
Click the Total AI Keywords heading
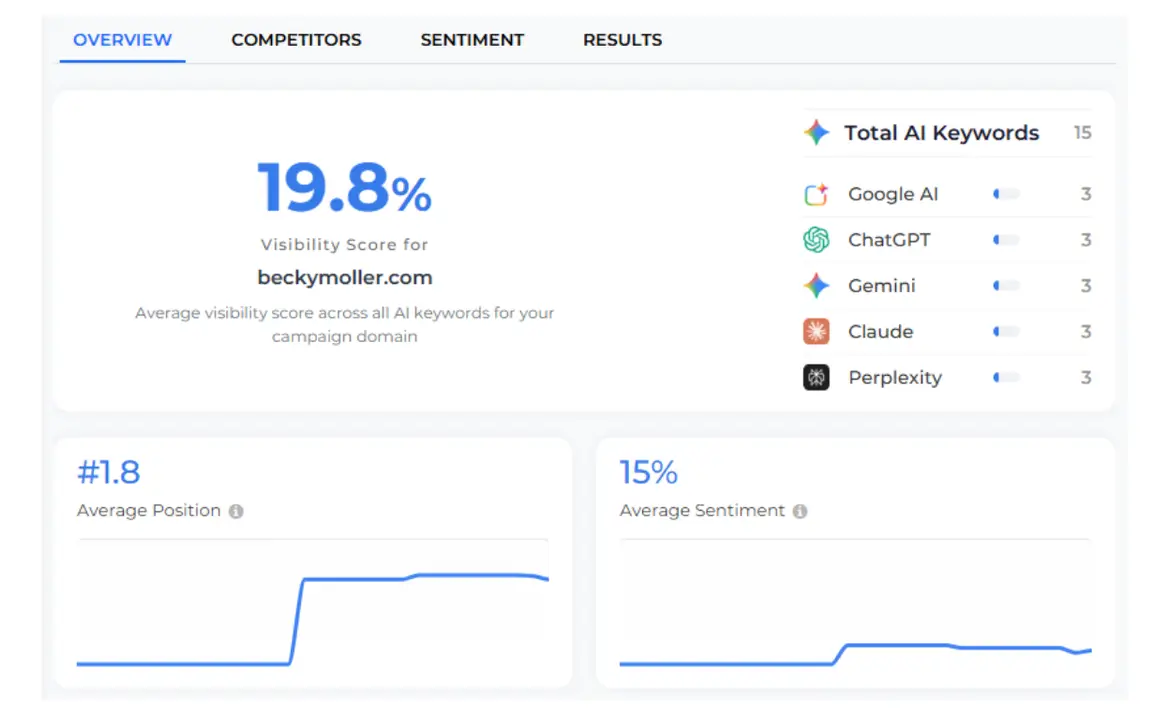tap(941, 132)
